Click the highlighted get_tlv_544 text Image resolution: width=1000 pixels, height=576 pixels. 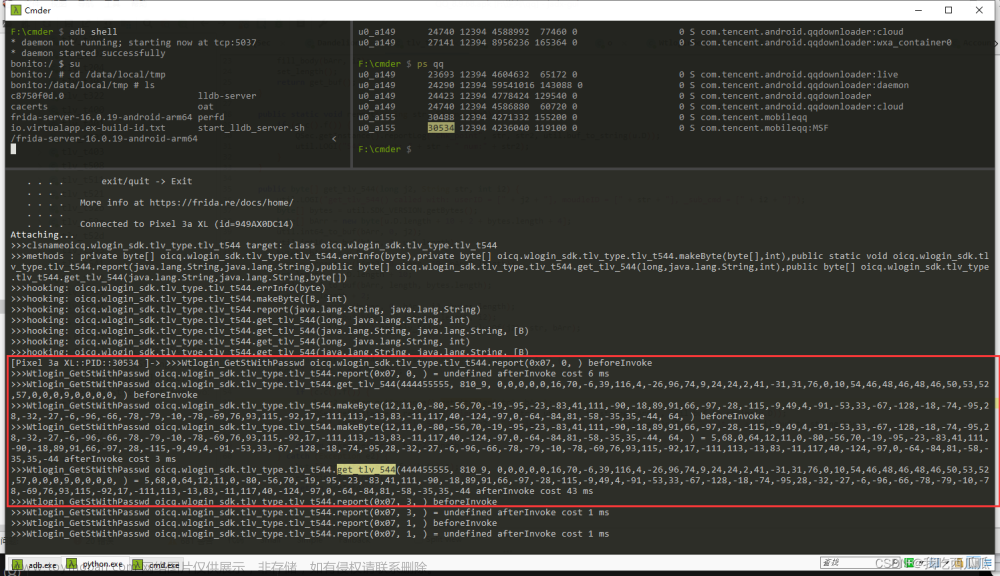[366, 470]
